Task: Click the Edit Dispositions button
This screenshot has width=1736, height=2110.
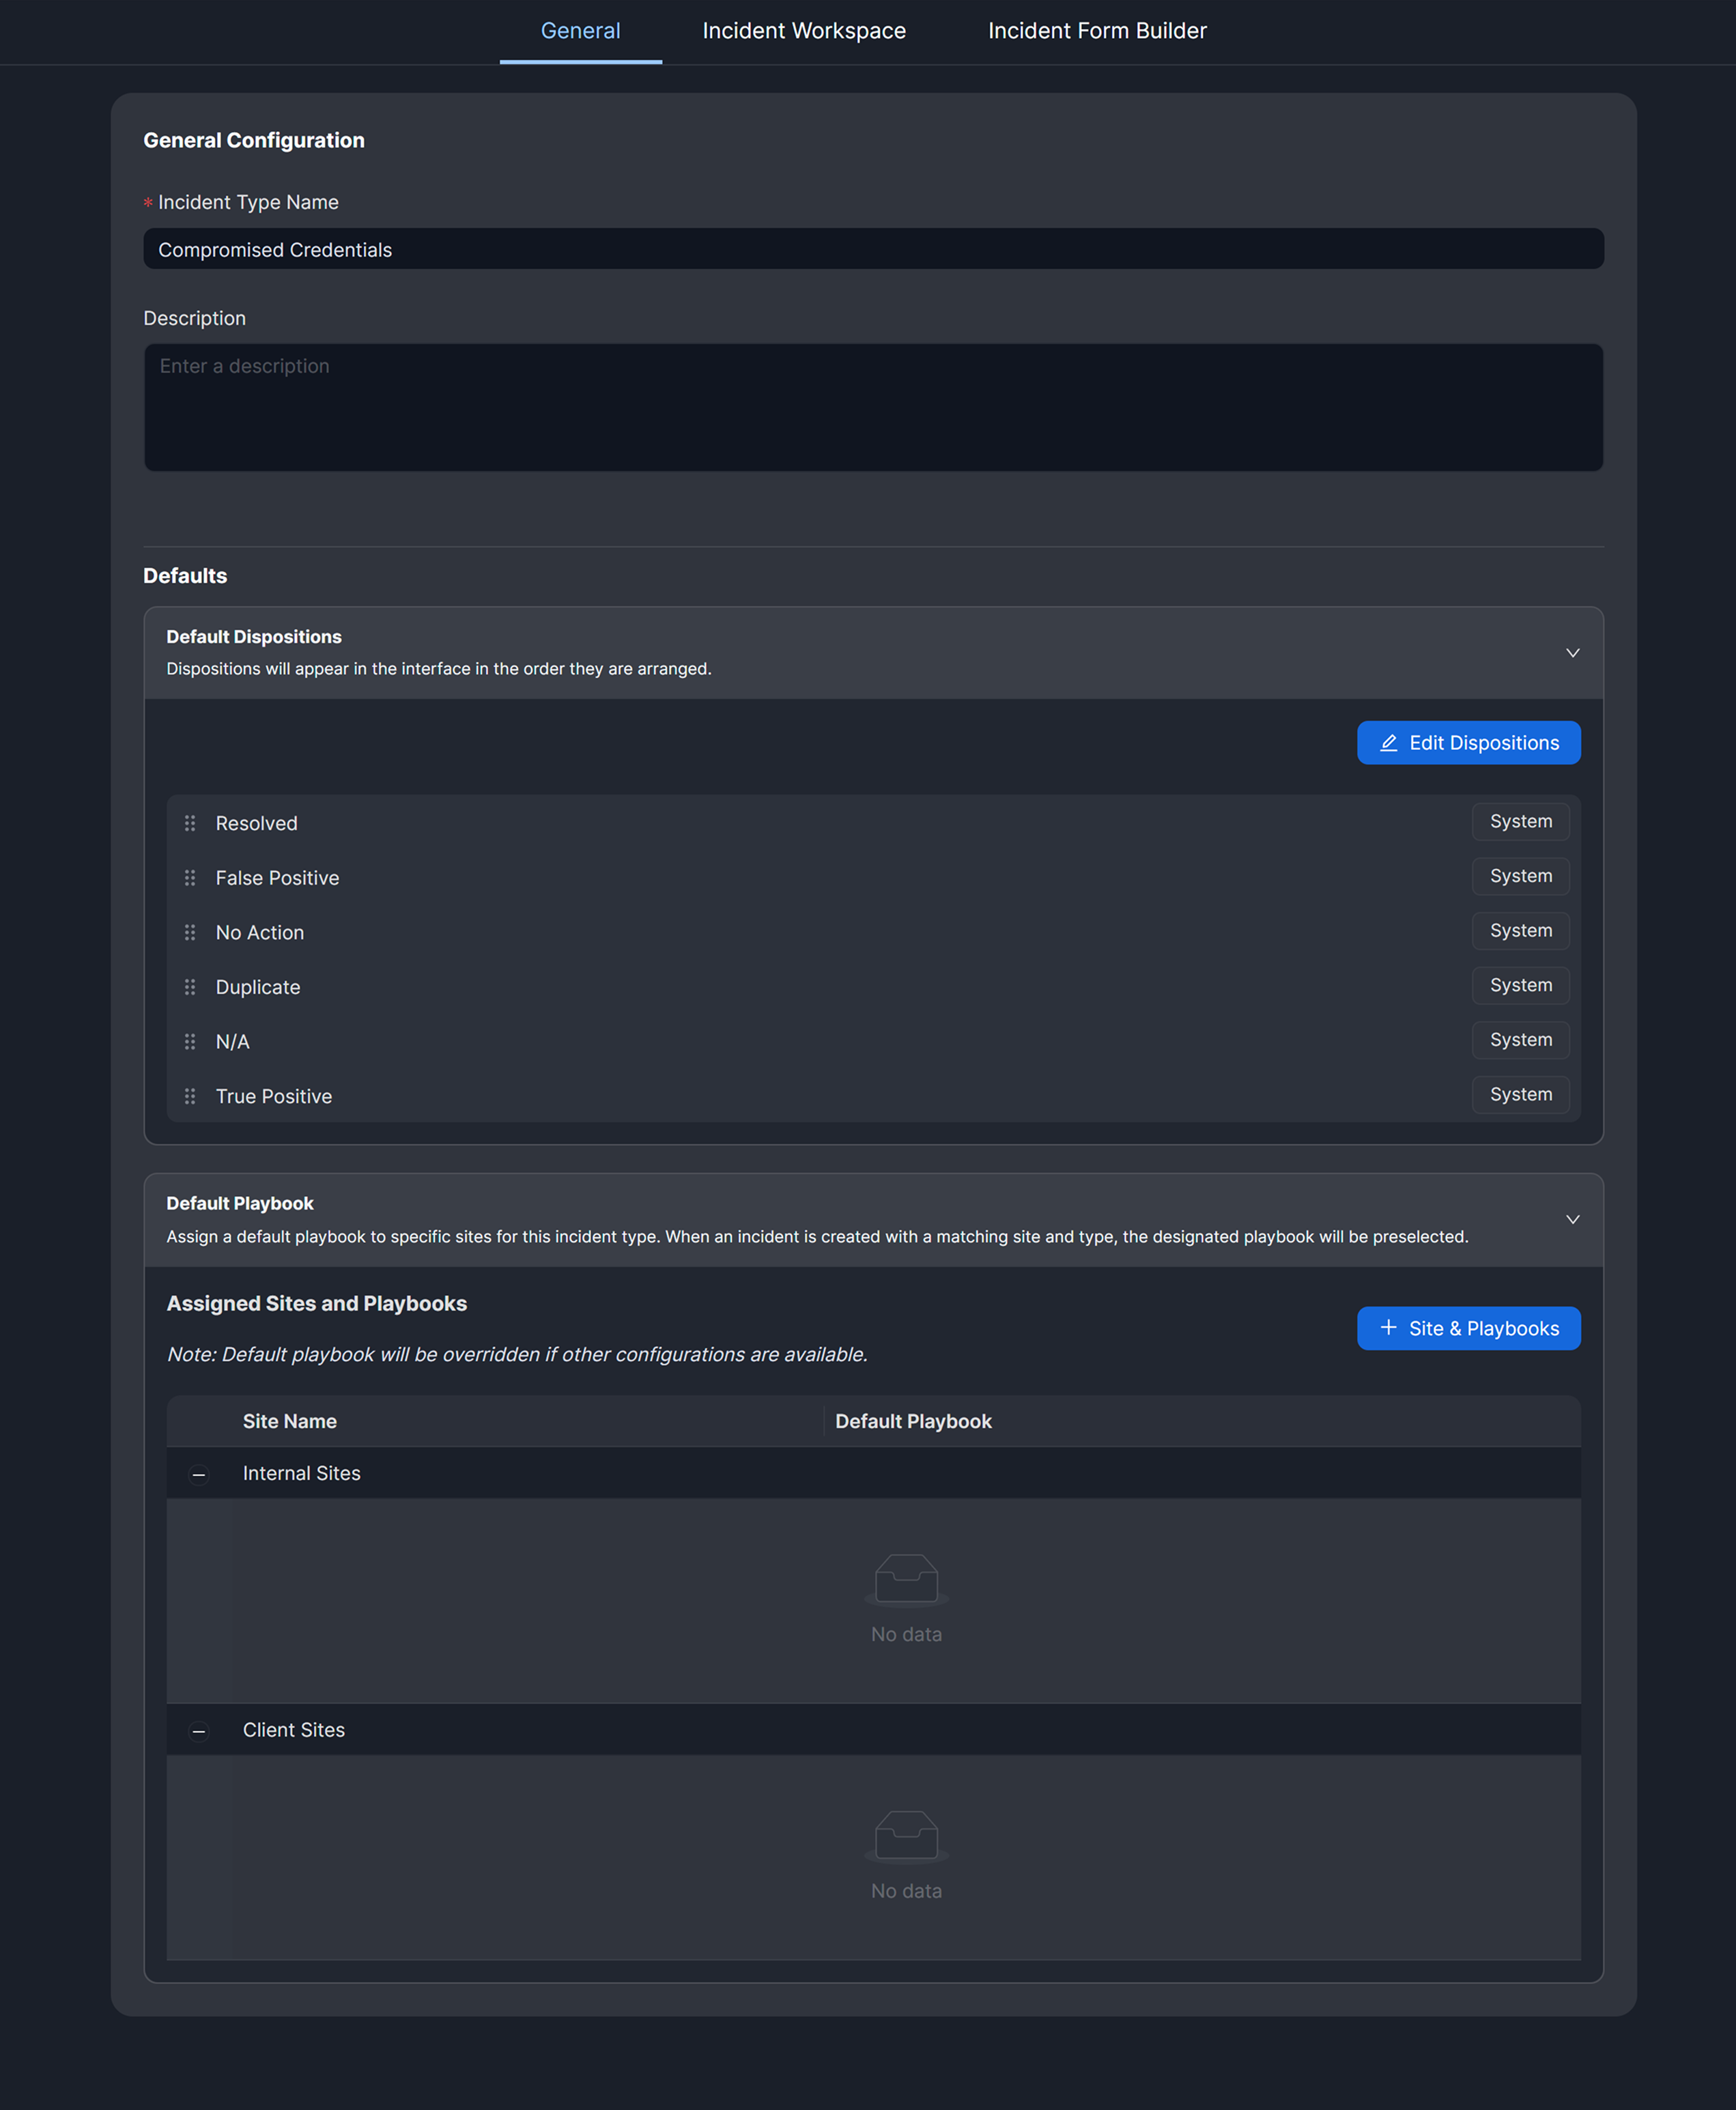Action: (1468, 743)
